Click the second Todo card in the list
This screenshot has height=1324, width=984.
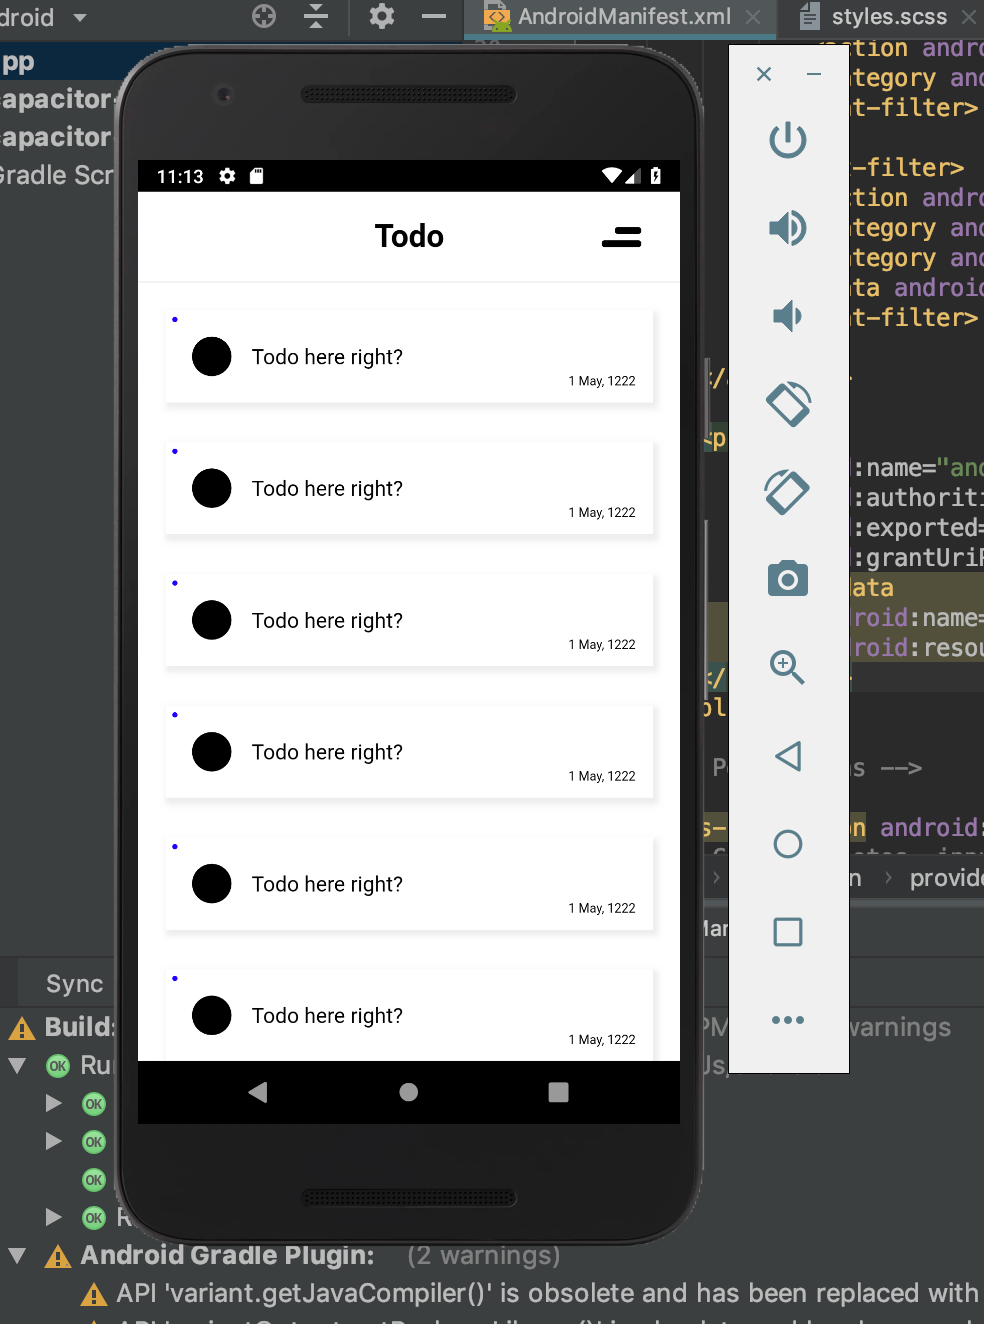(x=408, y=488)
